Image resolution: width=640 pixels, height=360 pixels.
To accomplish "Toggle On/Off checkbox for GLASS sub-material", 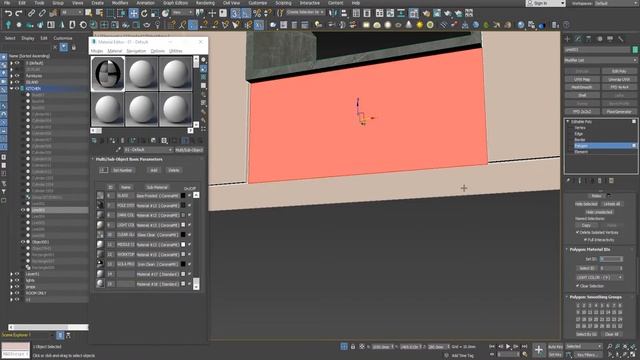I will (189, 196).
